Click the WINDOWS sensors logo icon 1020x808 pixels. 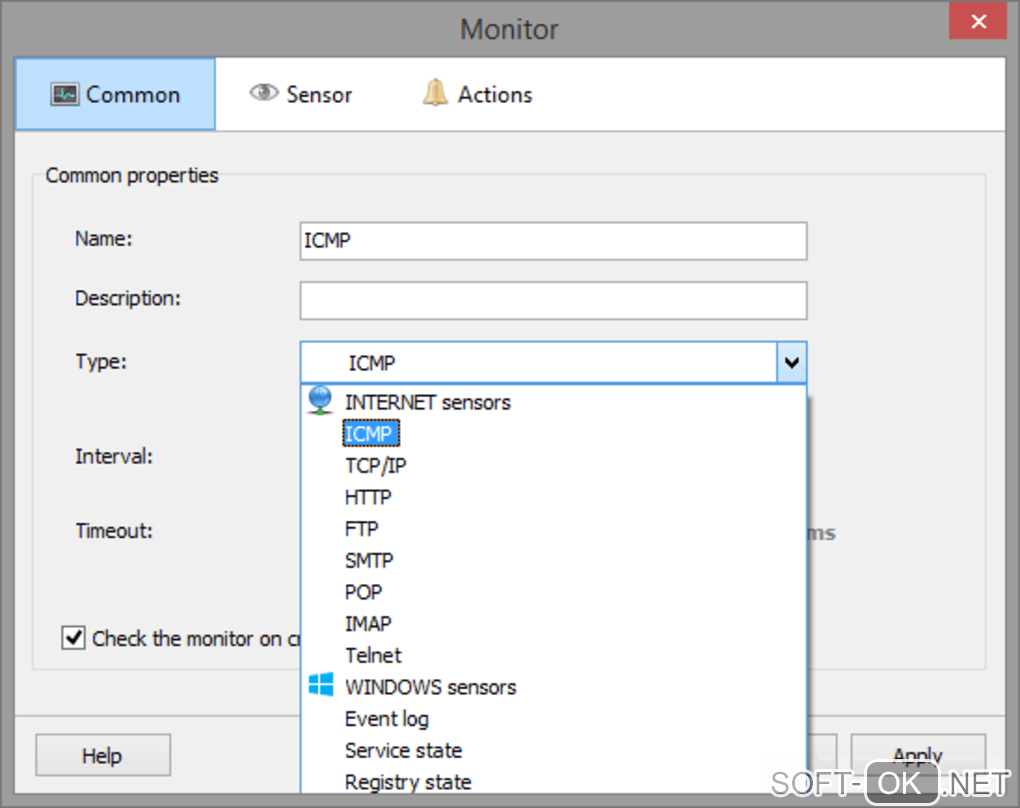320,686
